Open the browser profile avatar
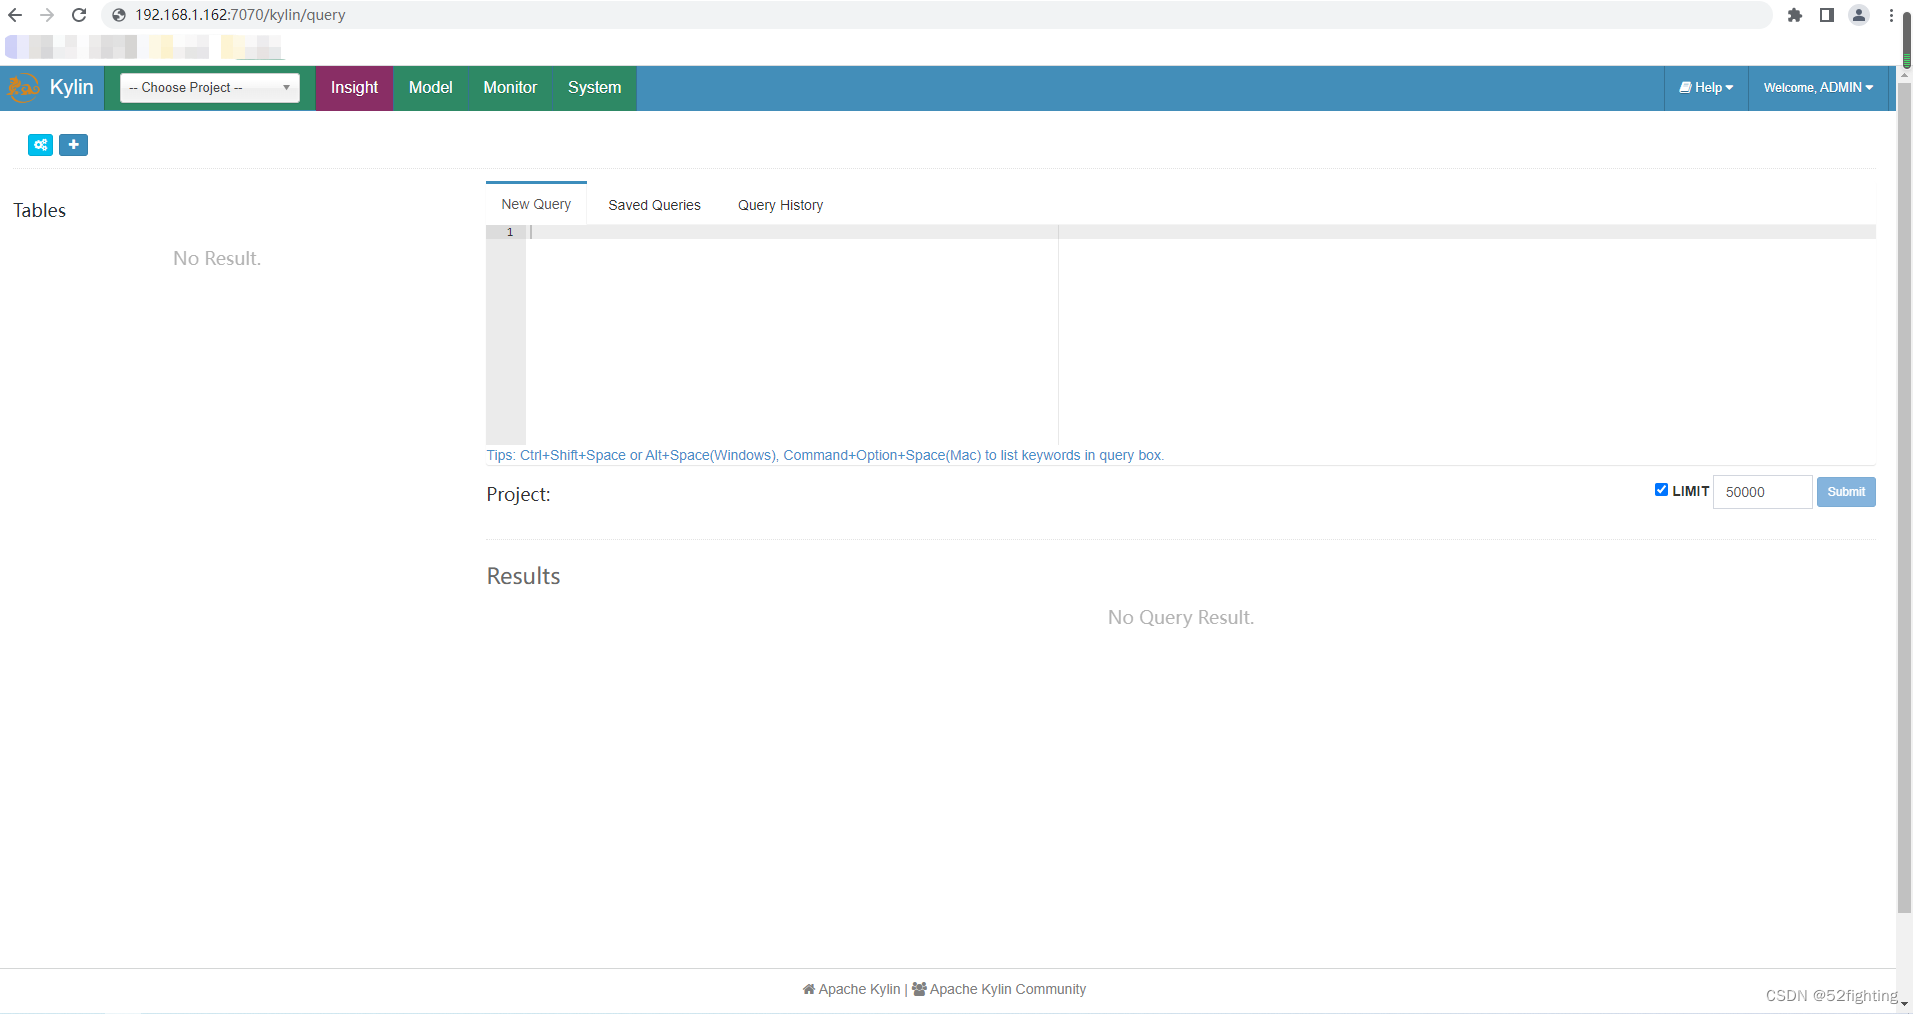This screenshot has height=1014, width=1913. pyautogui.click(x=1859, y=15)
